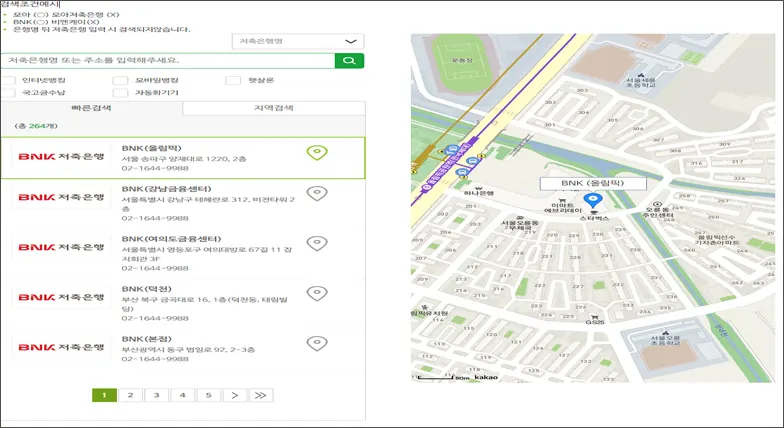Click the 총 264개 result count
Image resolution: width=784 pixels, height=428 pixels.
36,126
